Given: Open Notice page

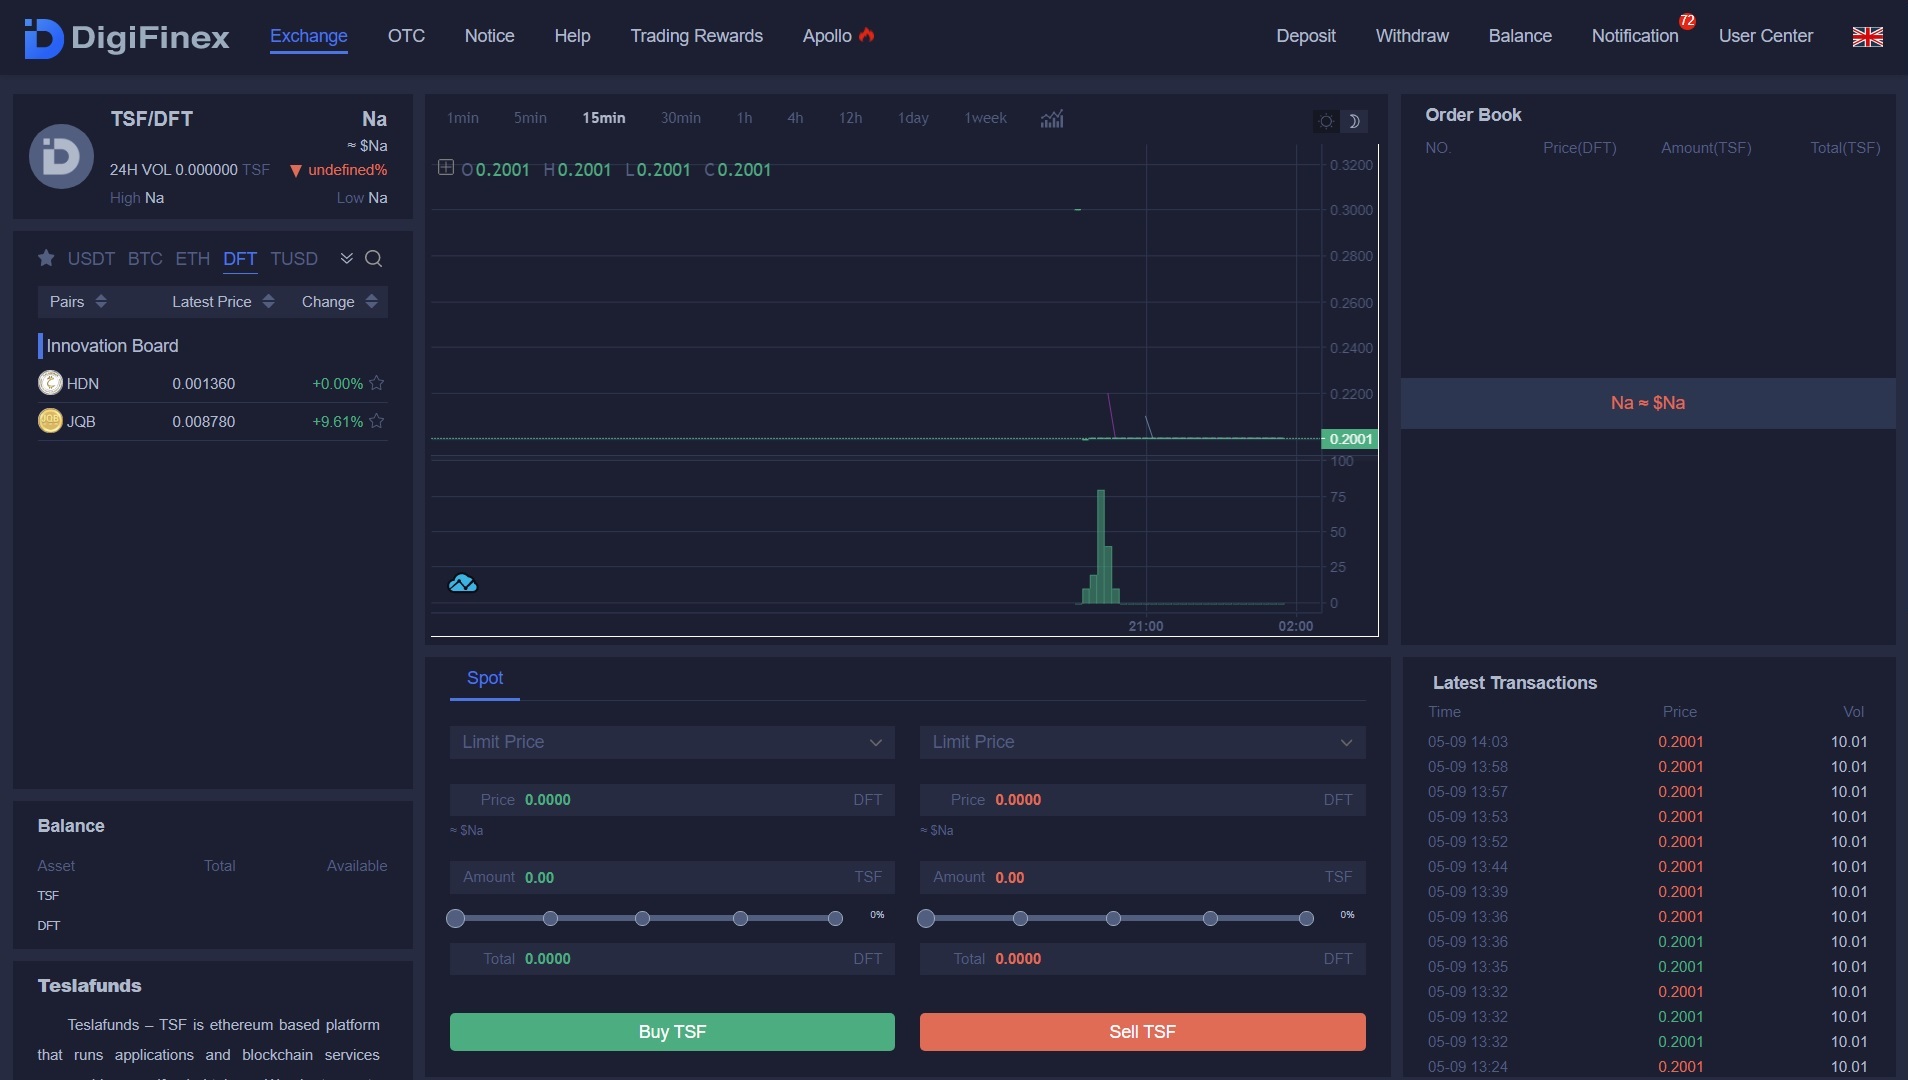Looking at the screenshot, I should tap(489, 36).
